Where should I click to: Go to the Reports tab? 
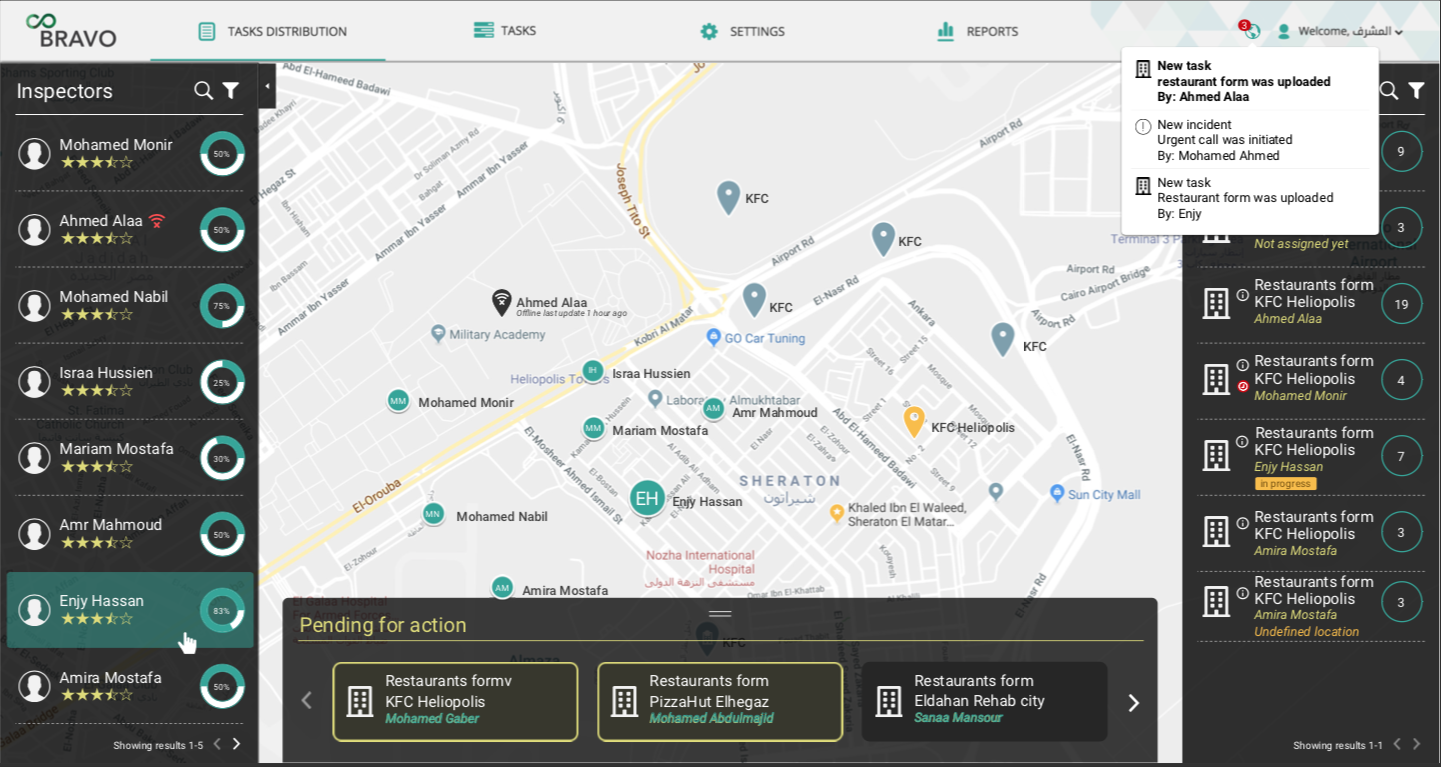[977, 31]
